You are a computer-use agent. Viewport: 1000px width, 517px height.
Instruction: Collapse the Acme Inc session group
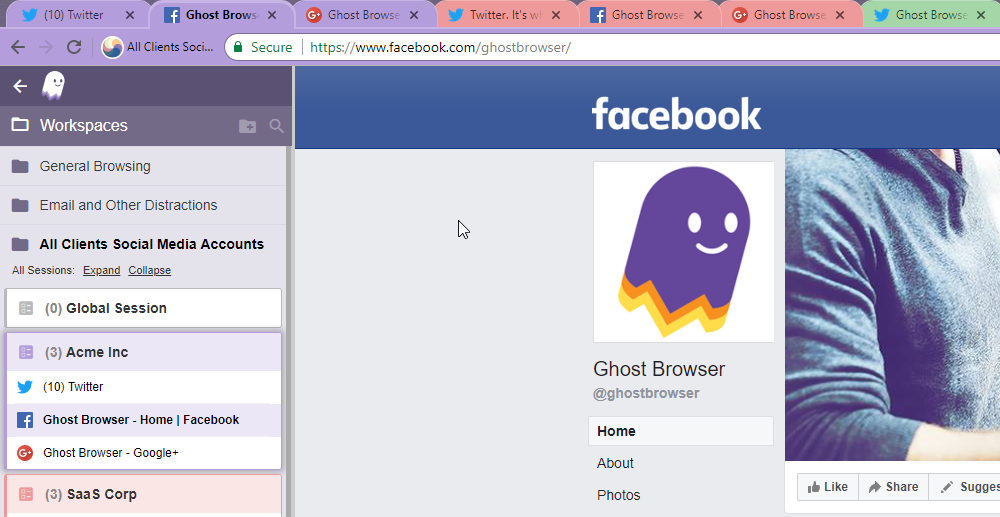(143, 352)
